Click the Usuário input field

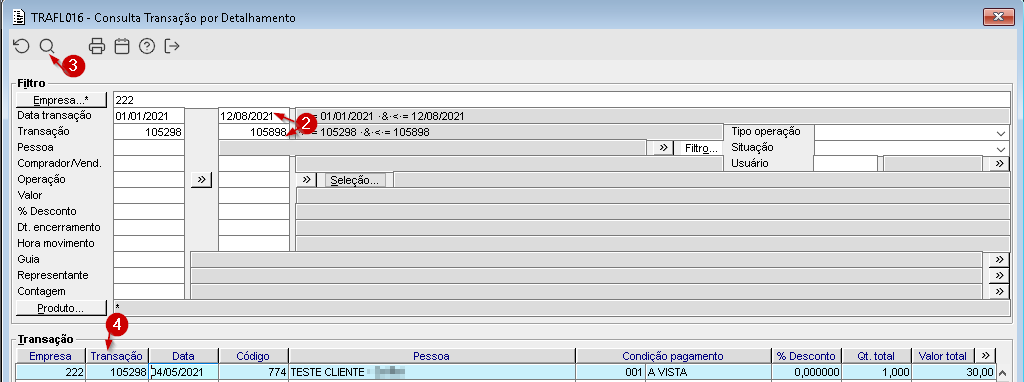pyautogui.click(x=846, y=164)
